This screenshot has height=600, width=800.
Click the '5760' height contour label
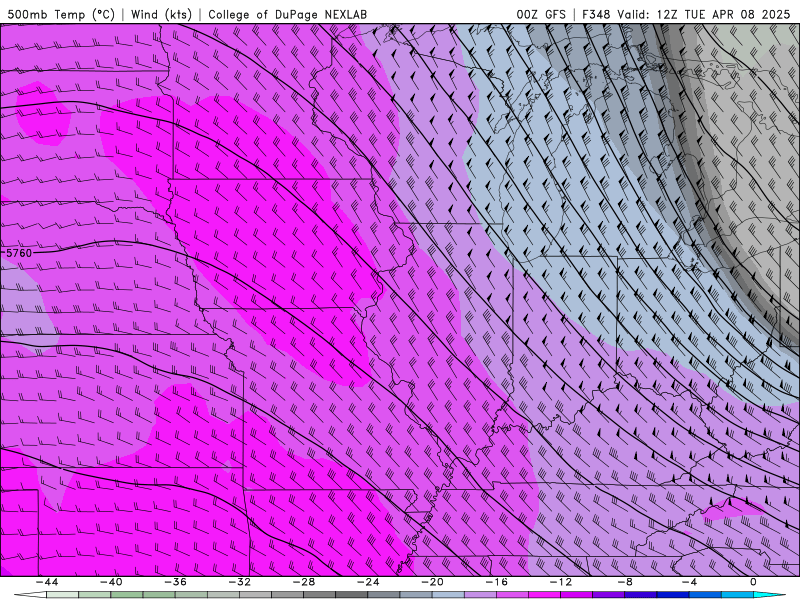[19, 253]
